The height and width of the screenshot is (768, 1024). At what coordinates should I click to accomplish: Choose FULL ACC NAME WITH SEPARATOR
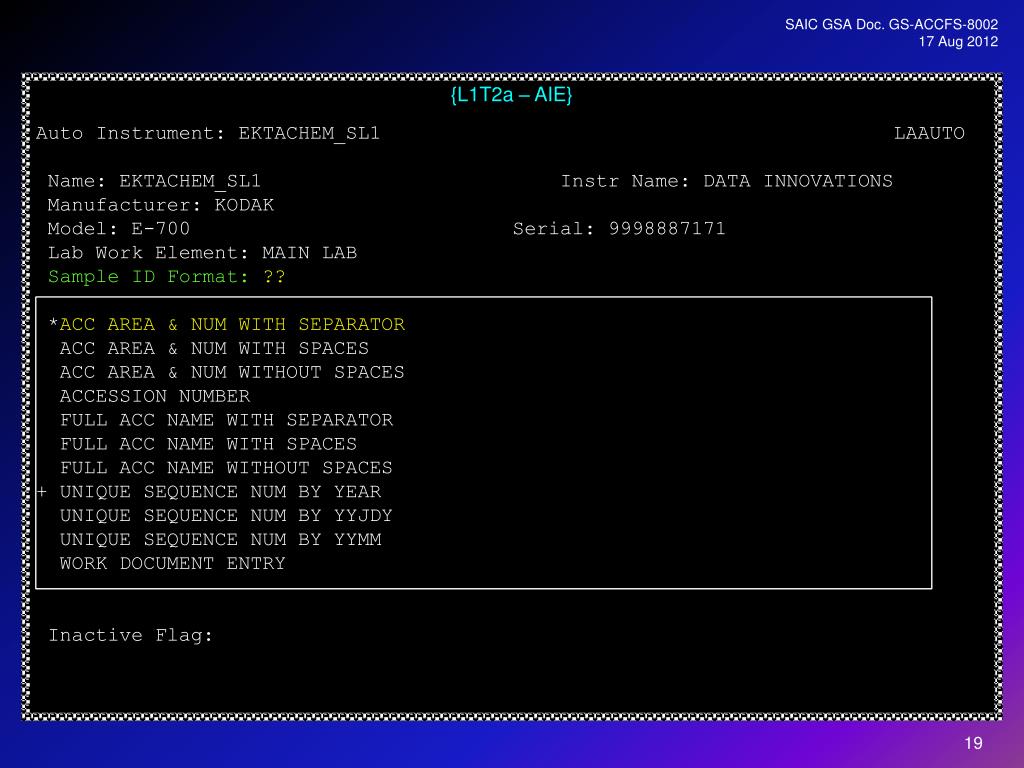point(226,420)
